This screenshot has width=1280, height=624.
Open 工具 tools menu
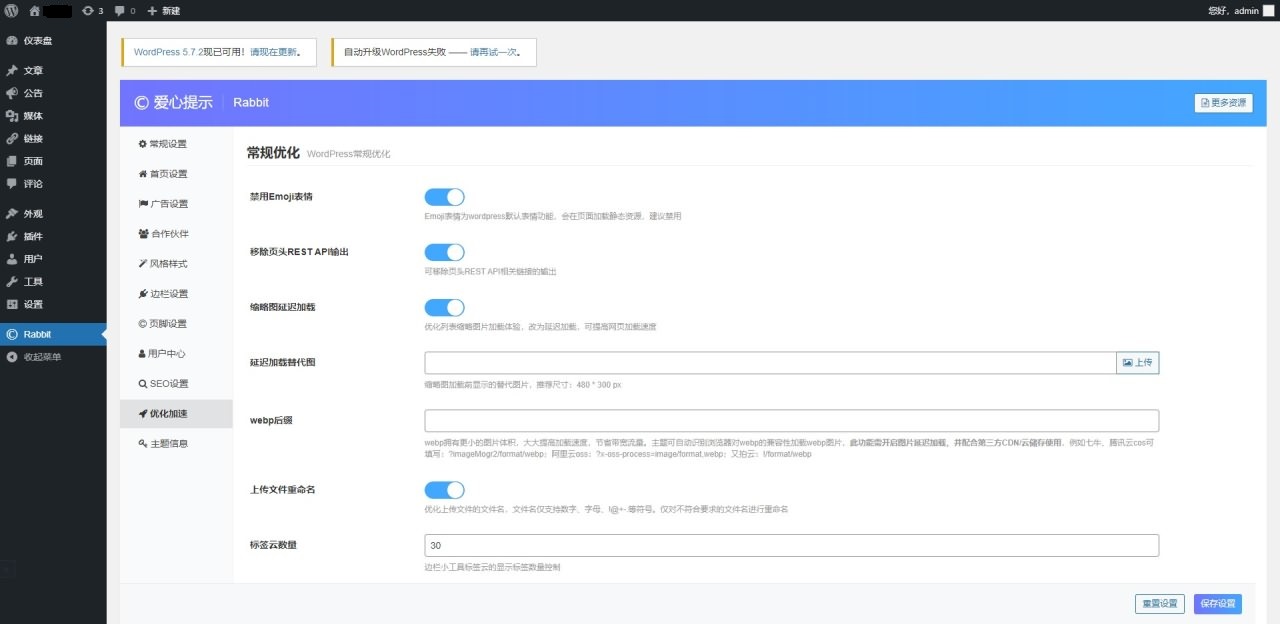coord(53,282)
